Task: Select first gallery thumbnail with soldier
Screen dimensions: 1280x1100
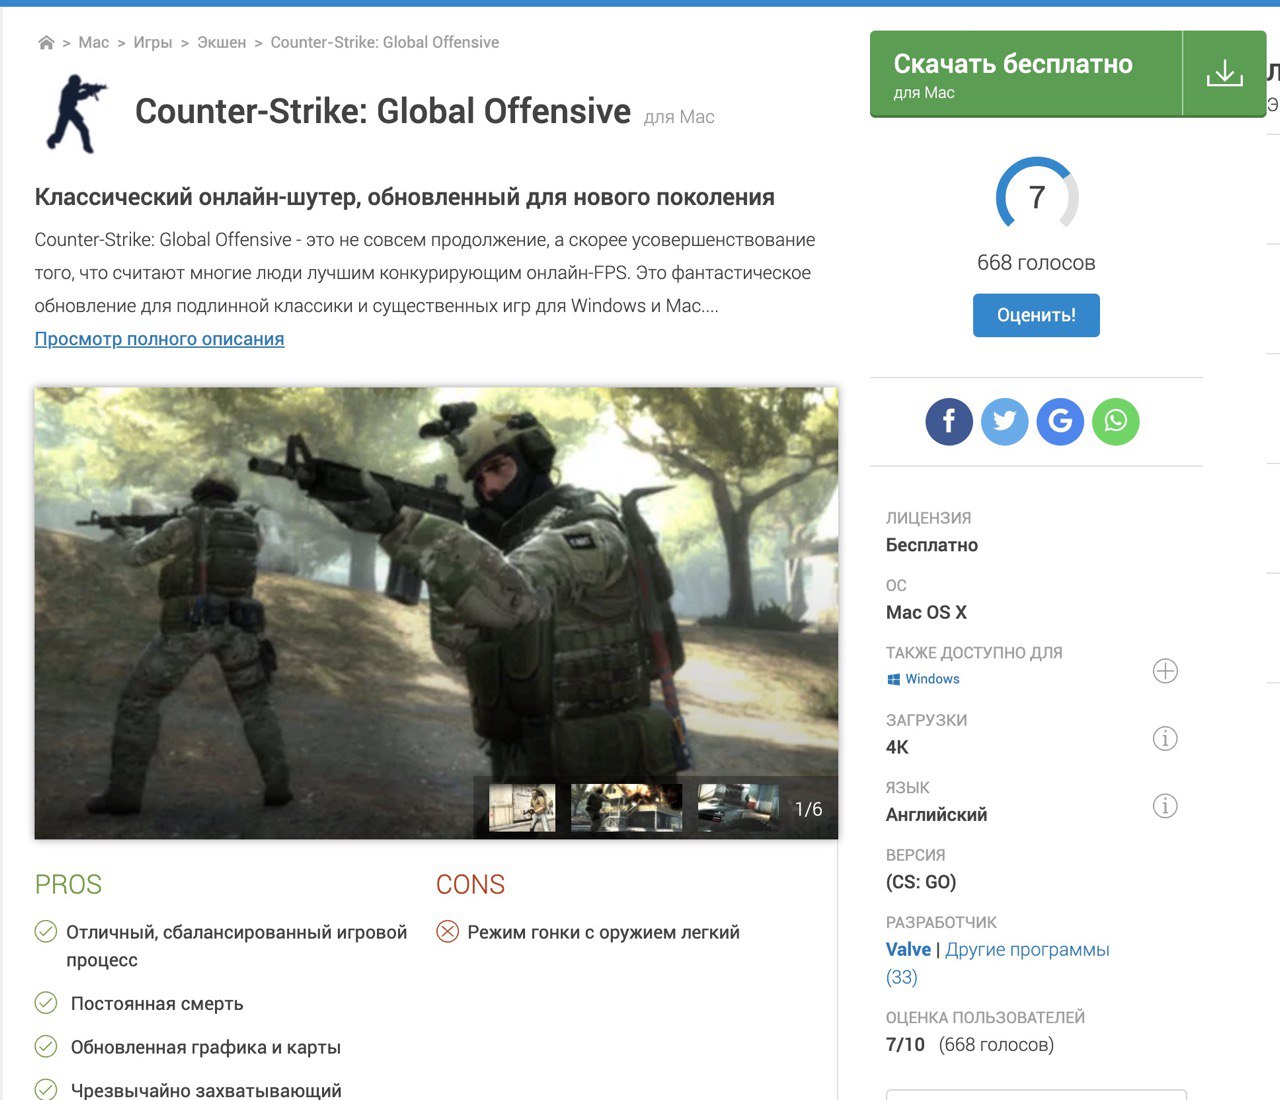Action: point(522,808)
